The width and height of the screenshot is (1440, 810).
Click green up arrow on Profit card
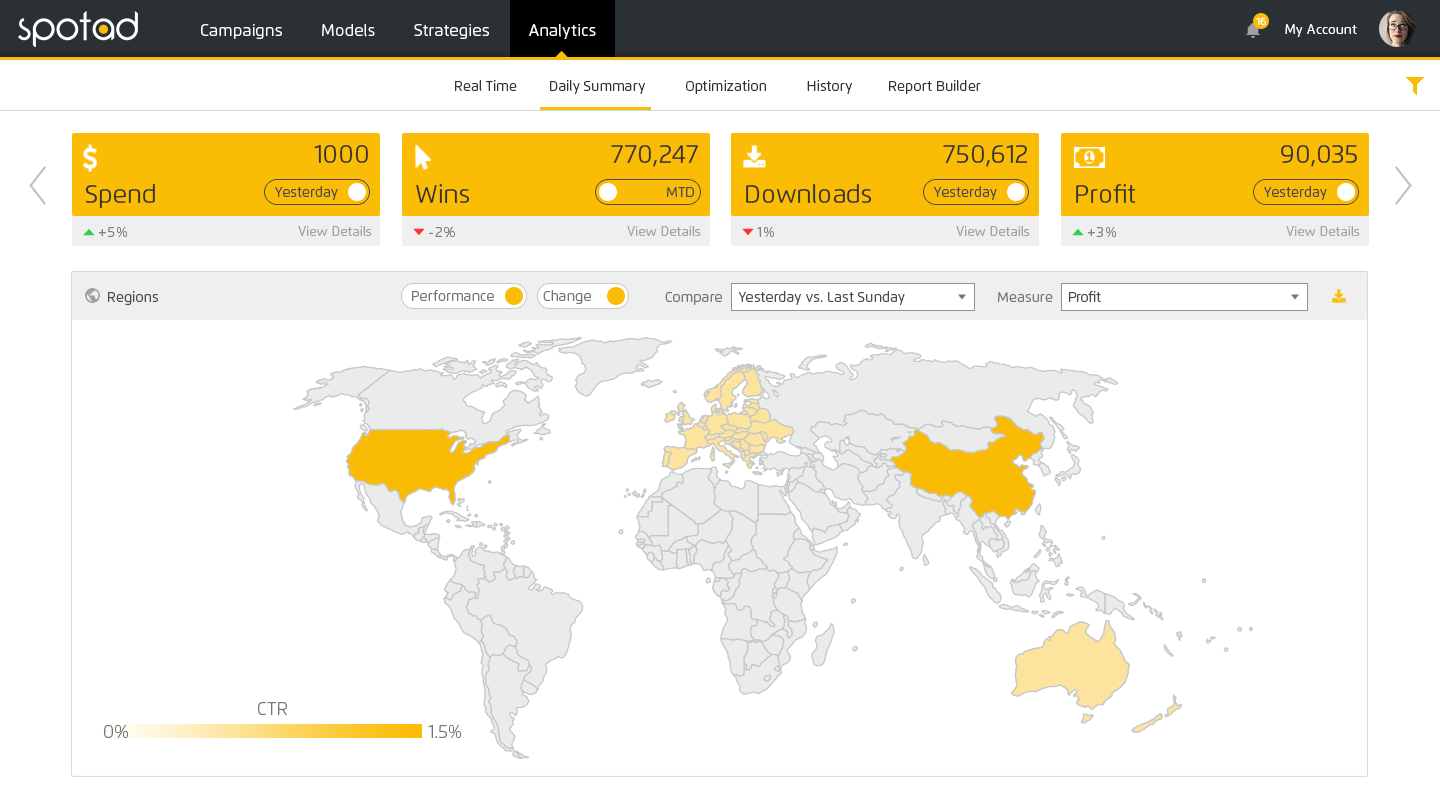point(1078,232)
